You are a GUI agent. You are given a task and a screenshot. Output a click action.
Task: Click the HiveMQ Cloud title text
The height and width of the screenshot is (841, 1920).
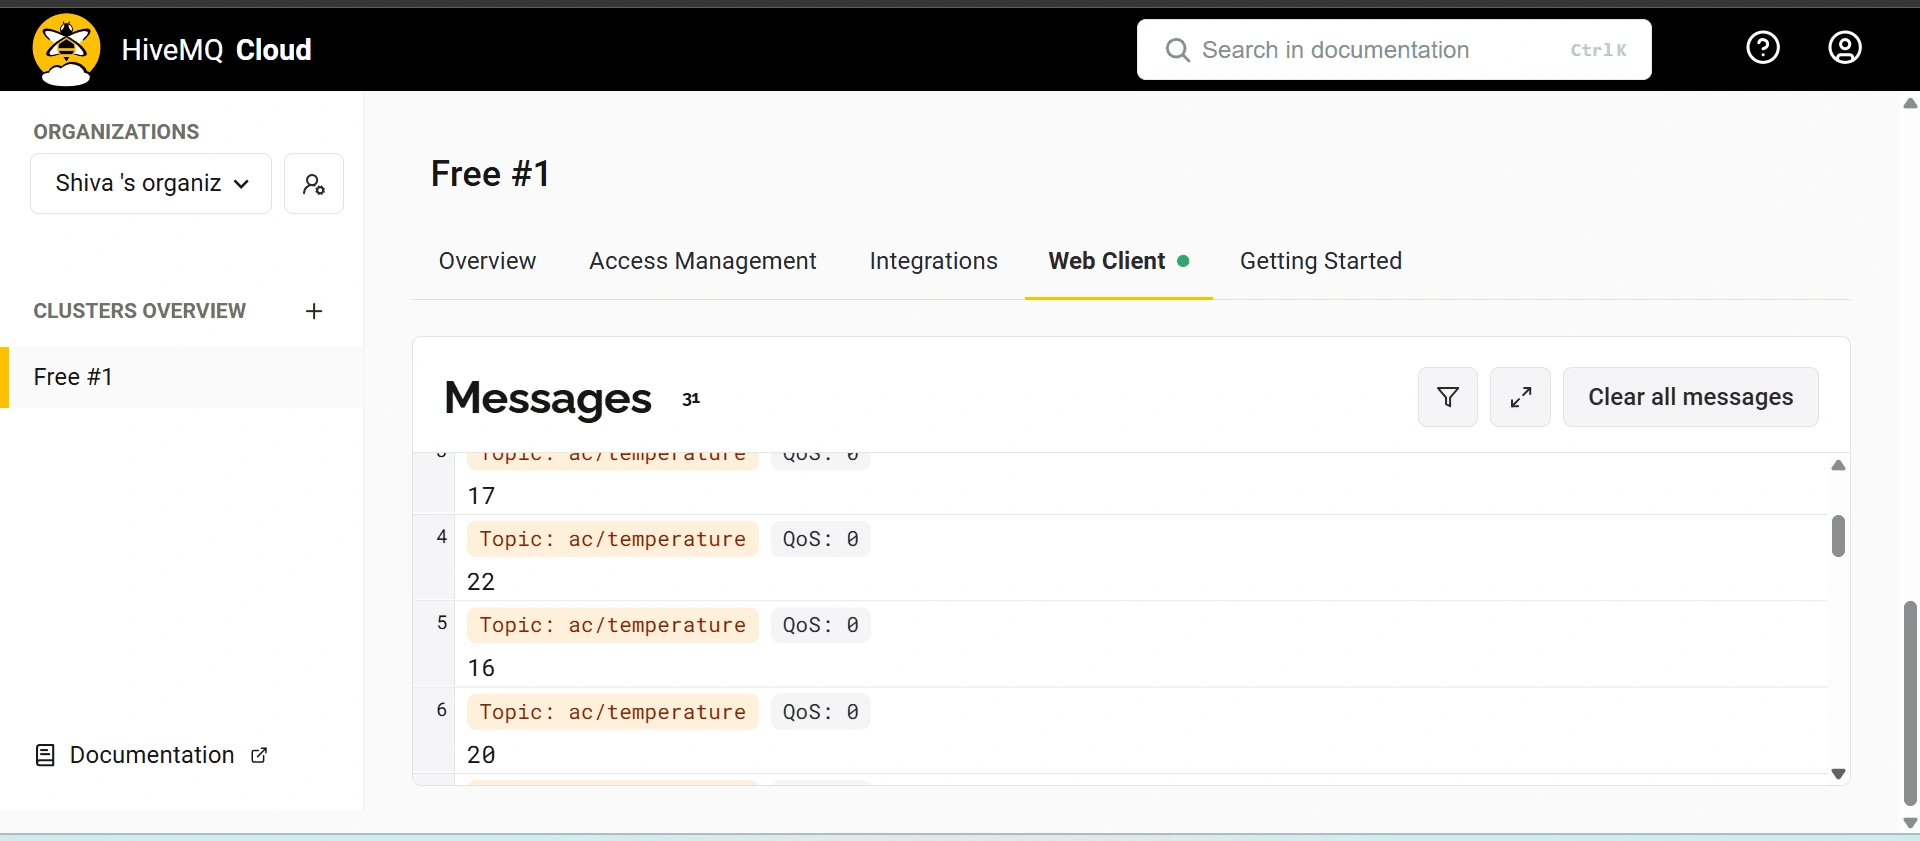217,50
